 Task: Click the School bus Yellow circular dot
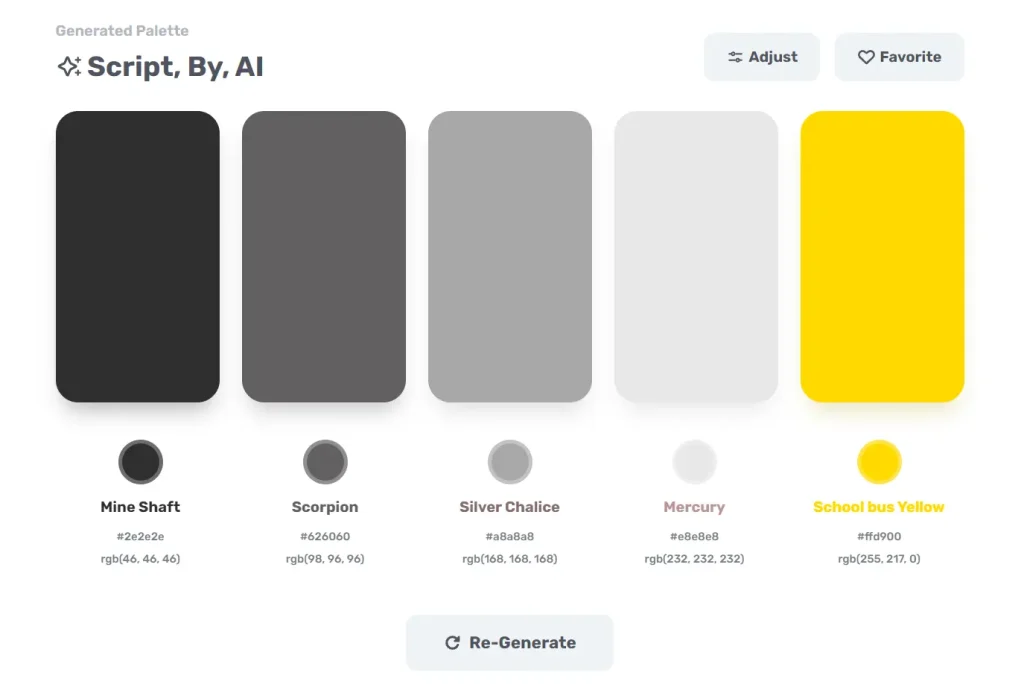[879, 462]
